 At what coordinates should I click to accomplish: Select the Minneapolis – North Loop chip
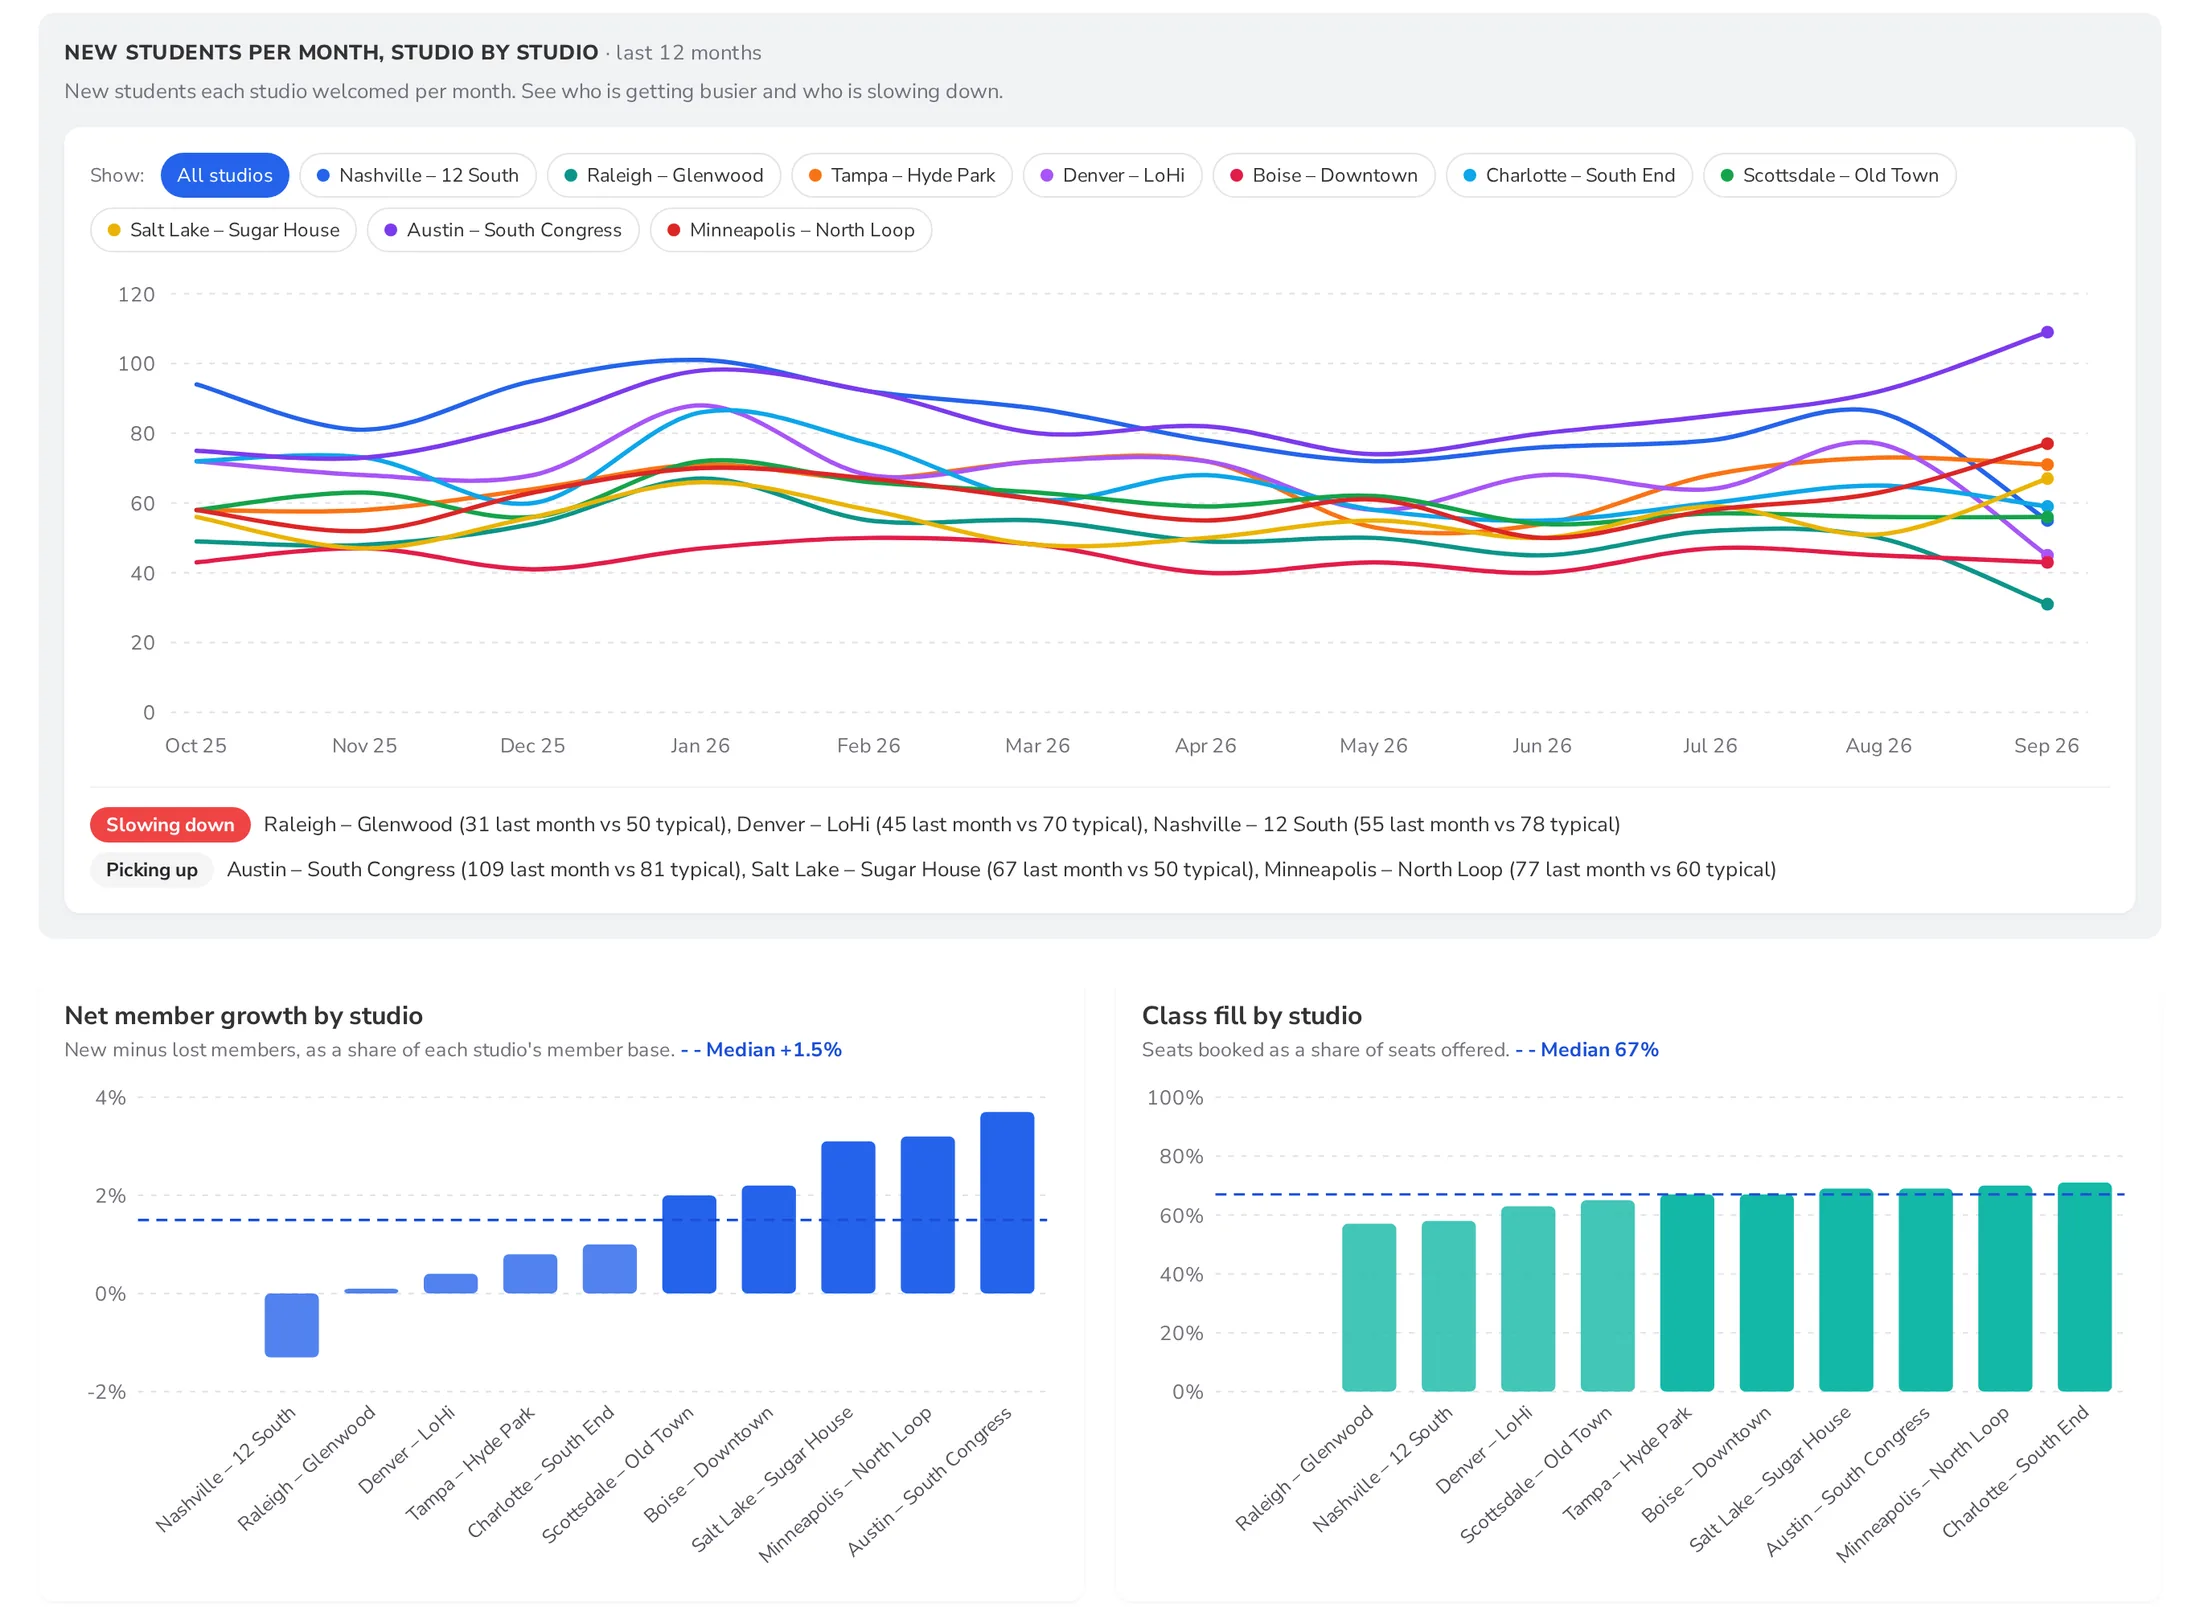790,230
